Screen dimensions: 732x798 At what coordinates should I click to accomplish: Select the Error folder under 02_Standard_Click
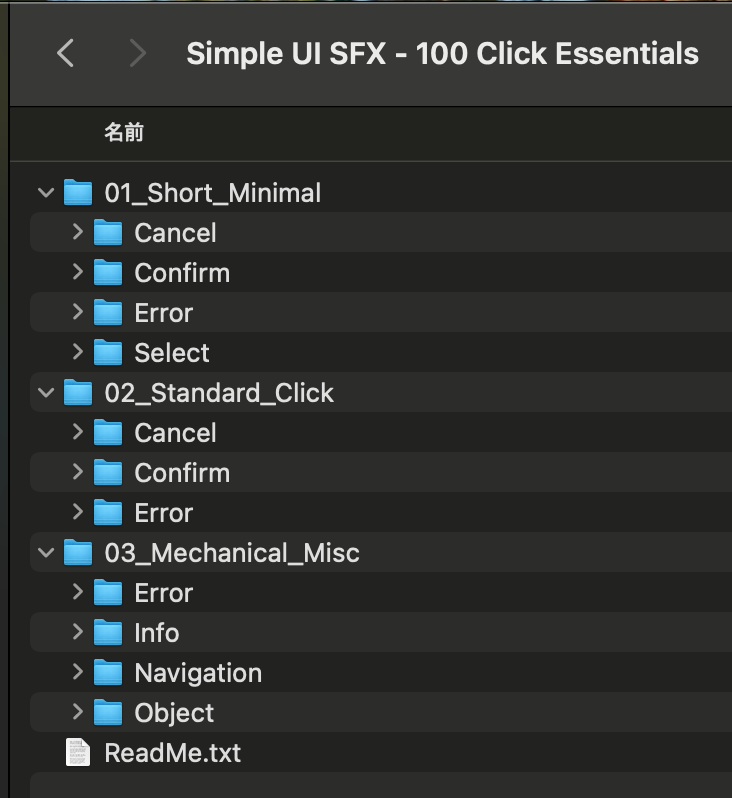tap(163, 513)
